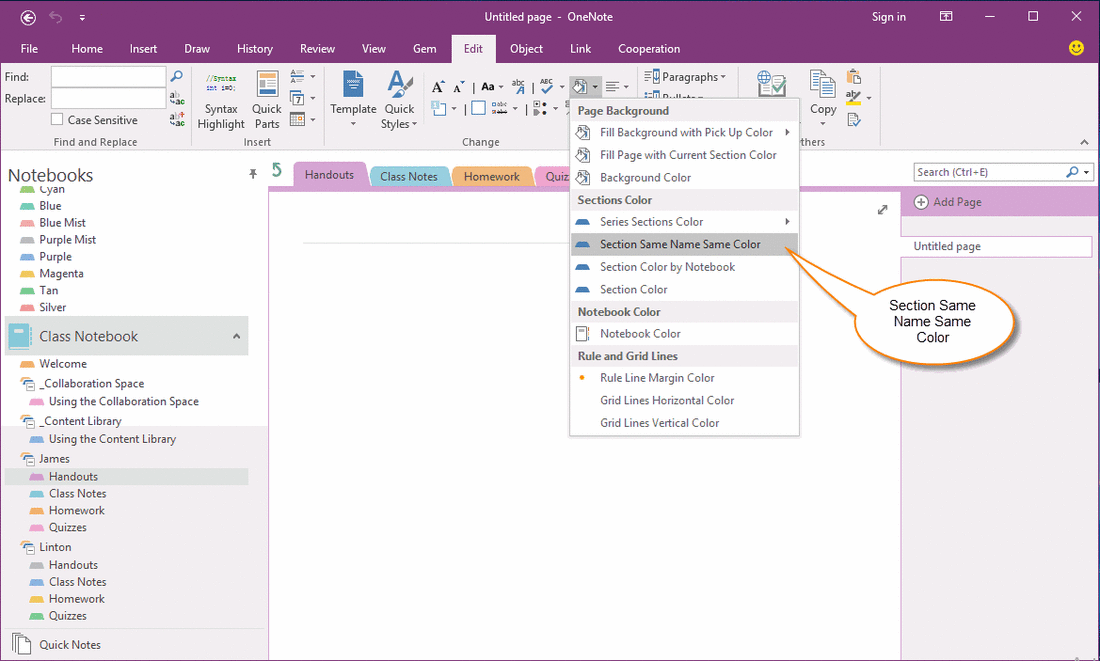Switch to the Gem ribbon tab

424,48
